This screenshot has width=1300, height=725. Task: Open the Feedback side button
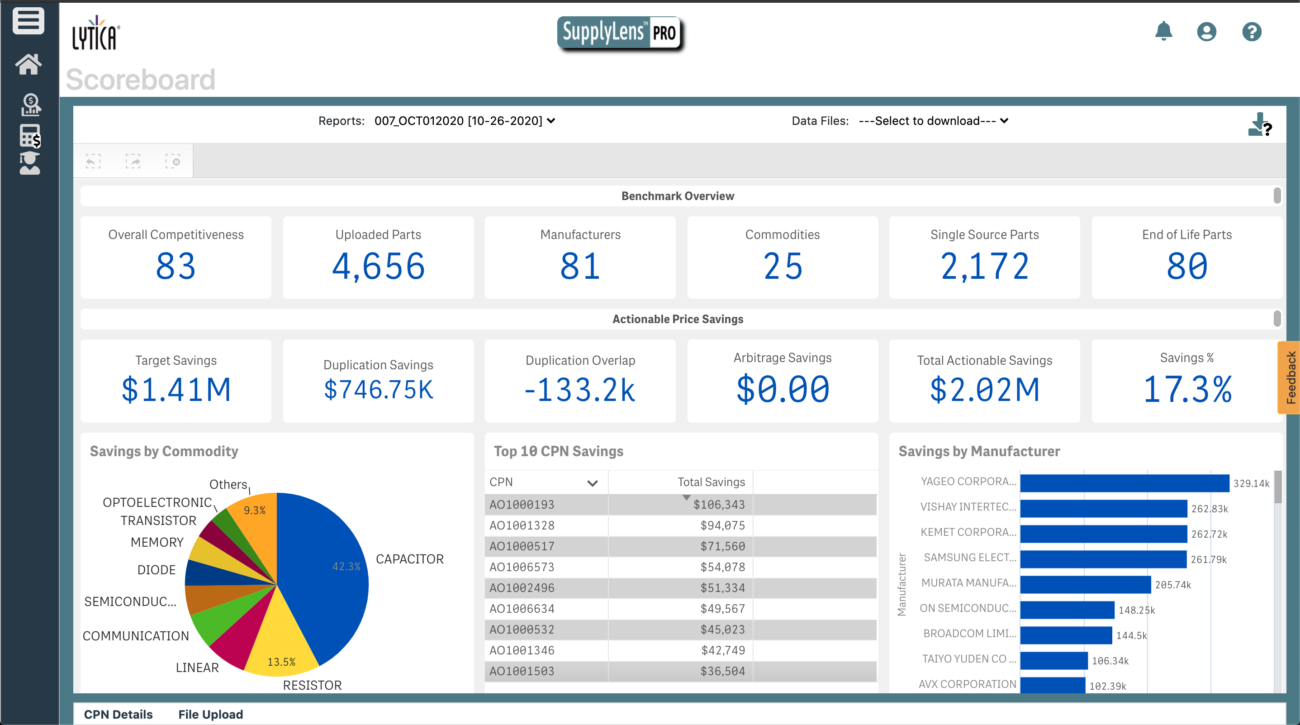click(x=1289, y=377)
